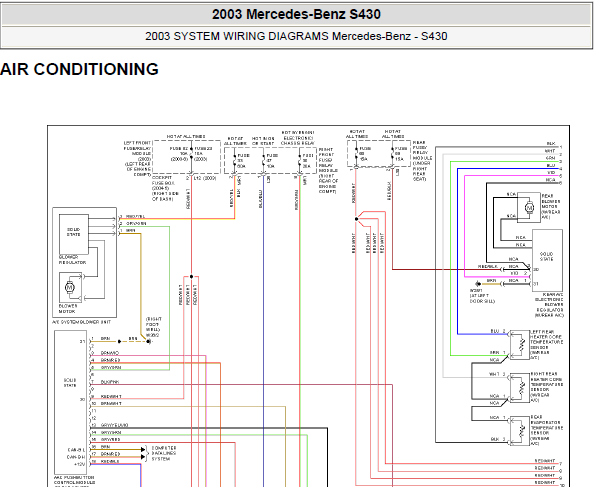Image resolution: width=602 pixels, height=487 pixels.
Task: Click the rear A/C electronic blower regulator box
Action: [547, 260]
